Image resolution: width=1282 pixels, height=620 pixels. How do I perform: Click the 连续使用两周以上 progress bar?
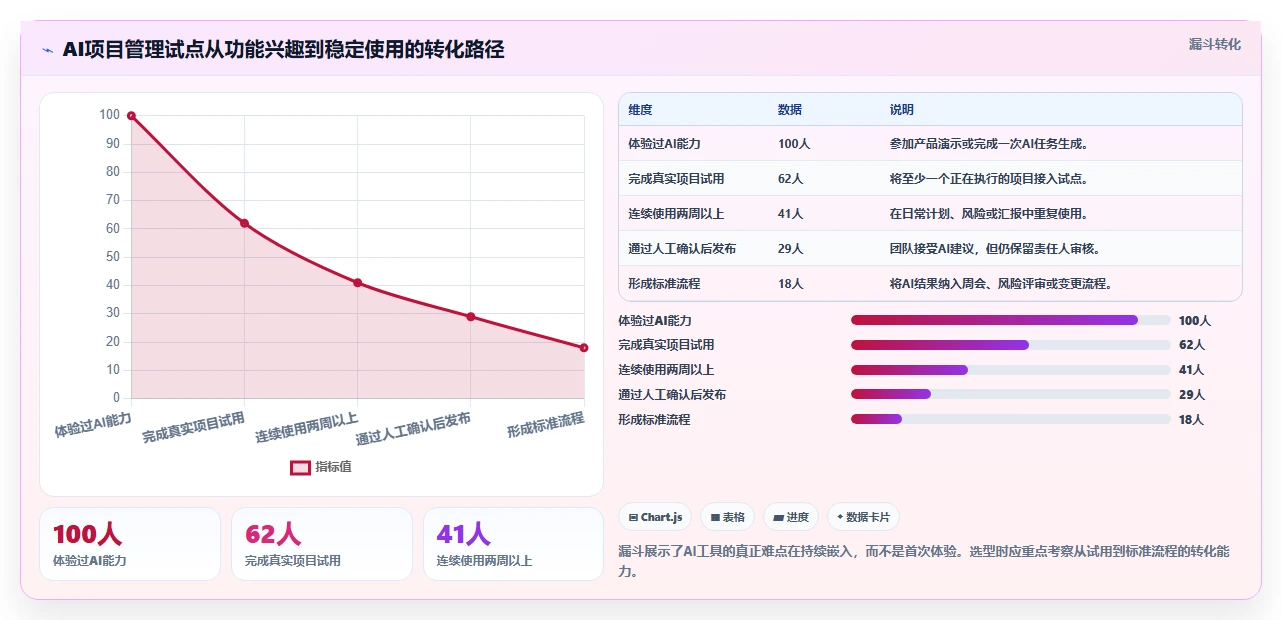1010,370
